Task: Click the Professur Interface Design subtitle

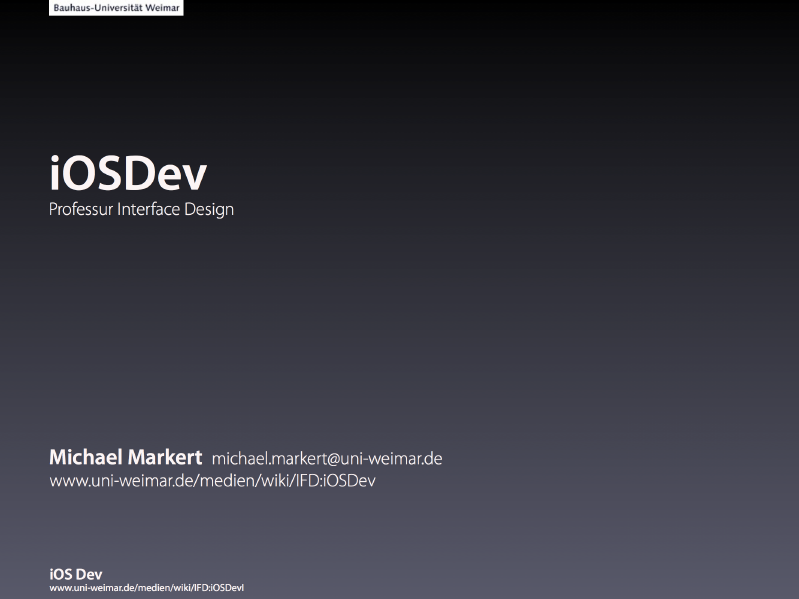Action: pos(141,209)
